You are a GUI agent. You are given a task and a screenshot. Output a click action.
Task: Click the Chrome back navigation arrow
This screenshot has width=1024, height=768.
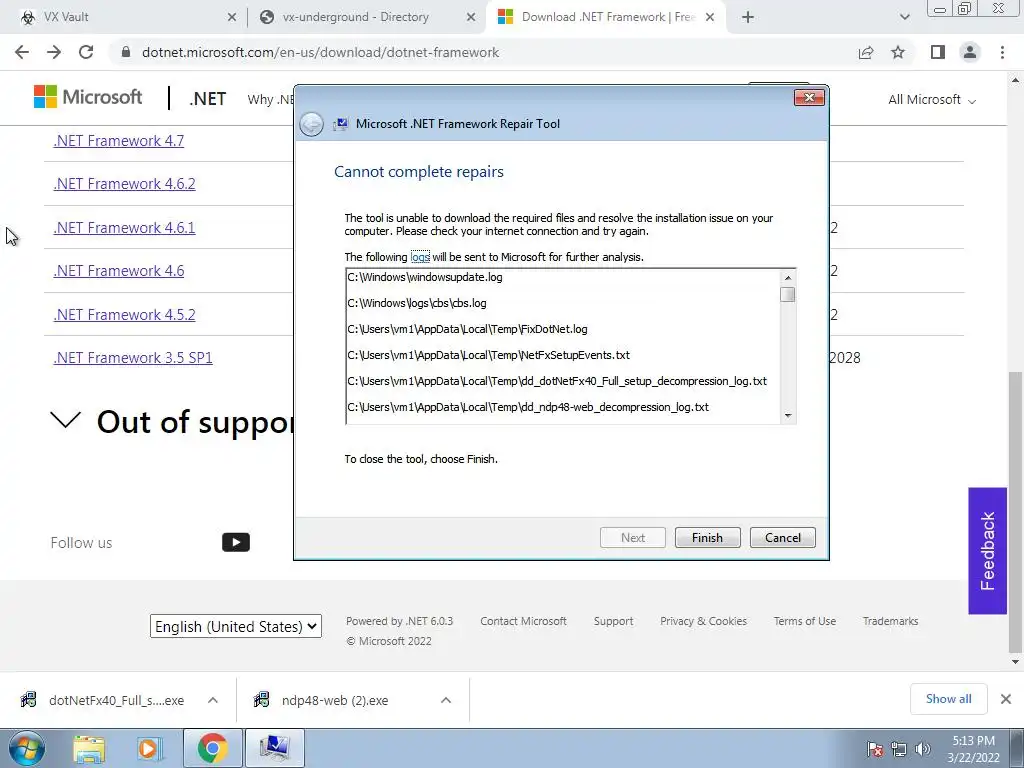click(22, 52)
